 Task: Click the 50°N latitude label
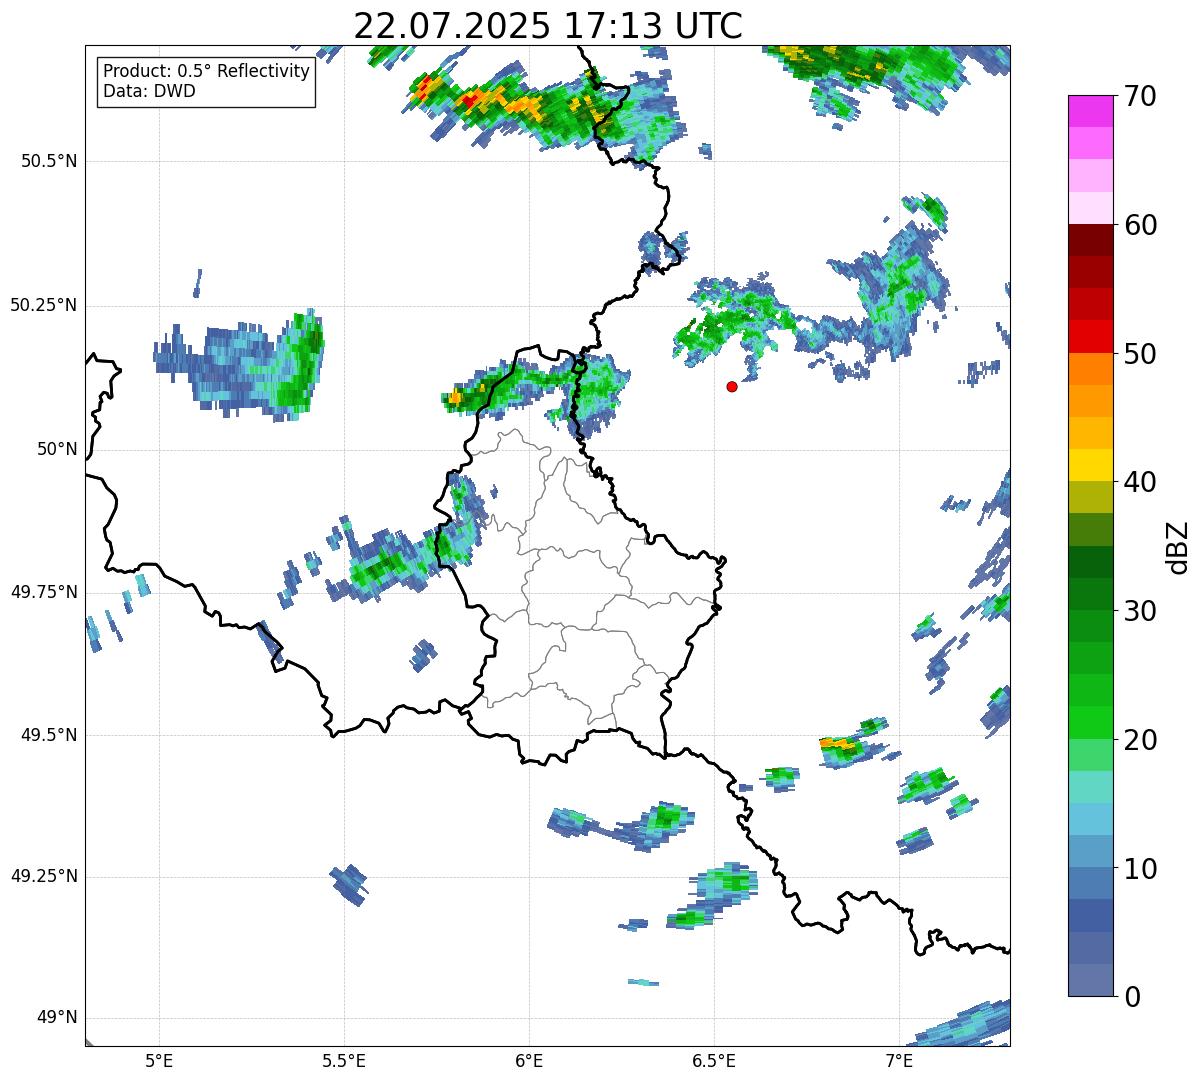click(x=57, y=449)
